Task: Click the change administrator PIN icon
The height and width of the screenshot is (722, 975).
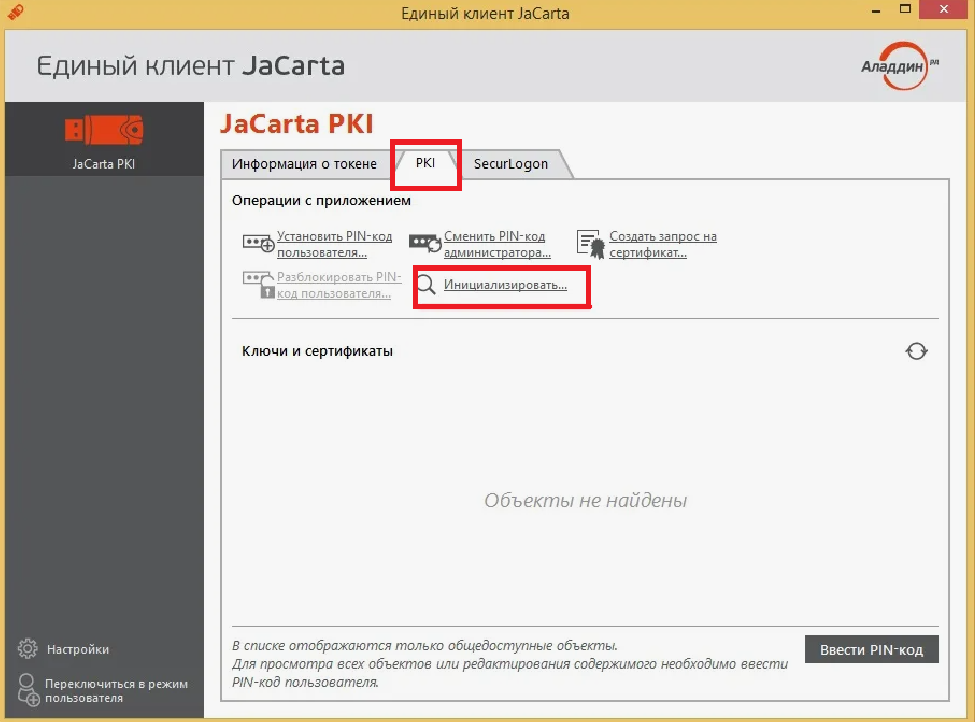Action: click(425, 244)
